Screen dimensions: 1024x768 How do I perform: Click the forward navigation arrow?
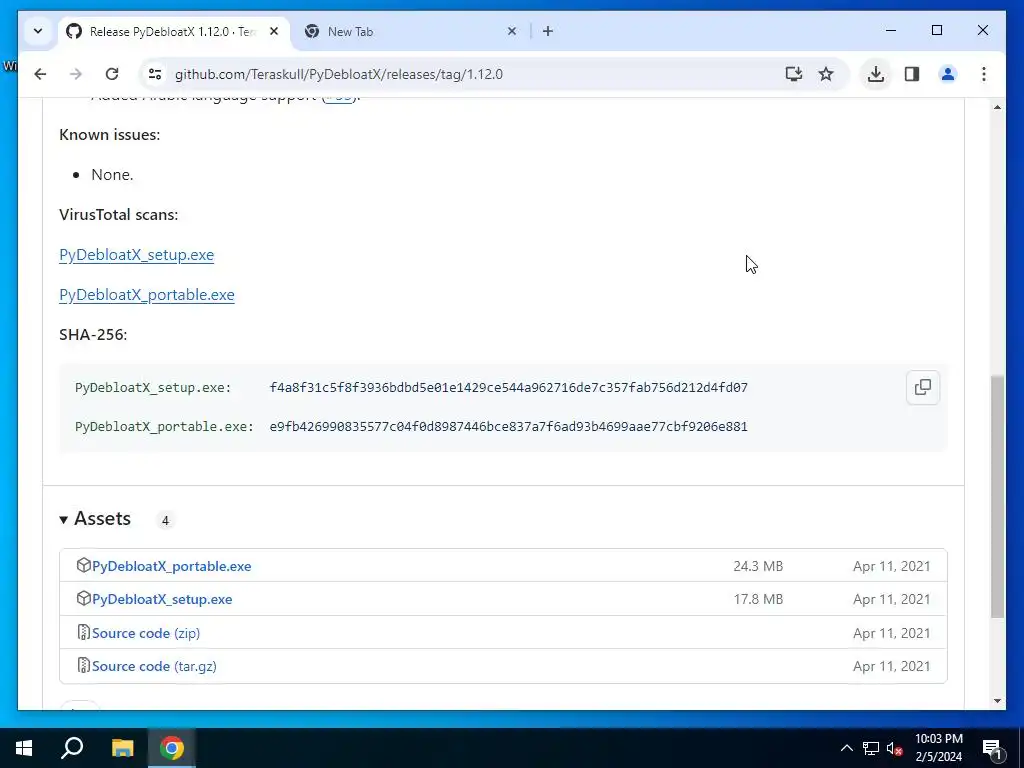76,74
